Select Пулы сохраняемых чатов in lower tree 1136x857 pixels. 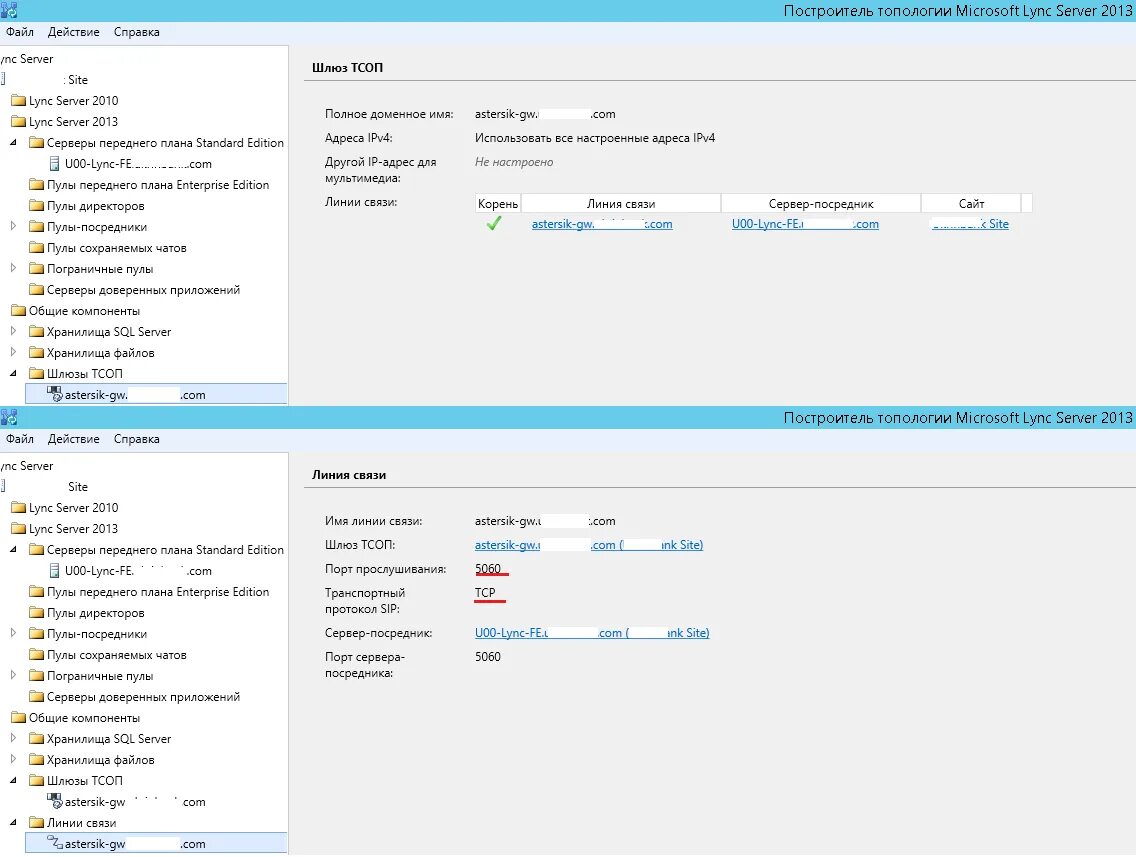(x=117, y=655)
